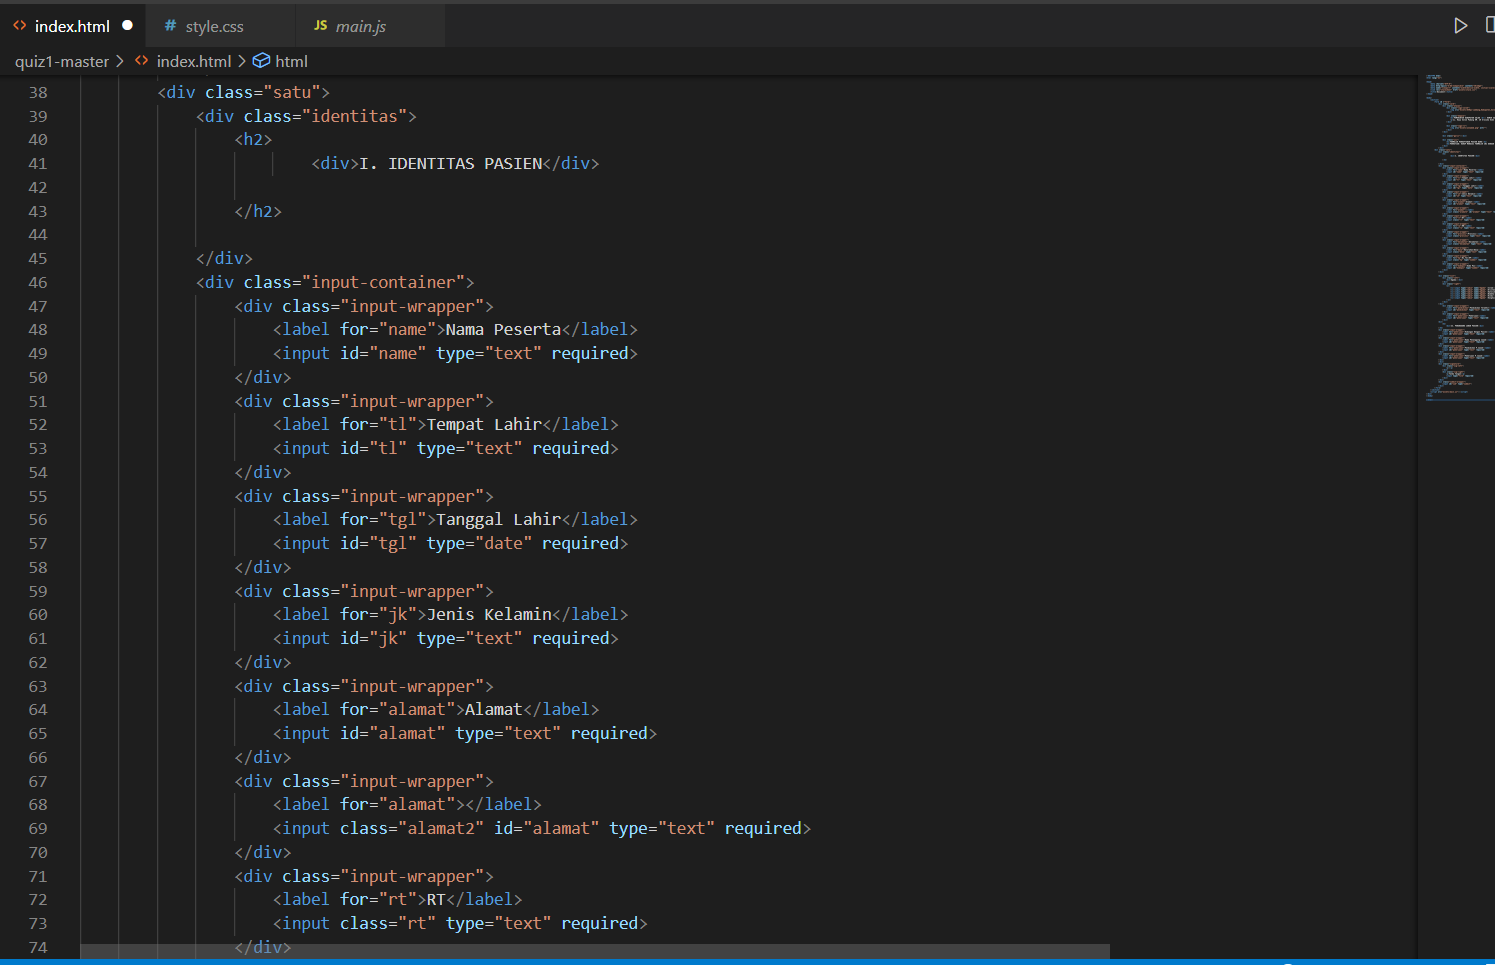
Task: Select line number 57 in gutter
Action: [x=38, y=543]
